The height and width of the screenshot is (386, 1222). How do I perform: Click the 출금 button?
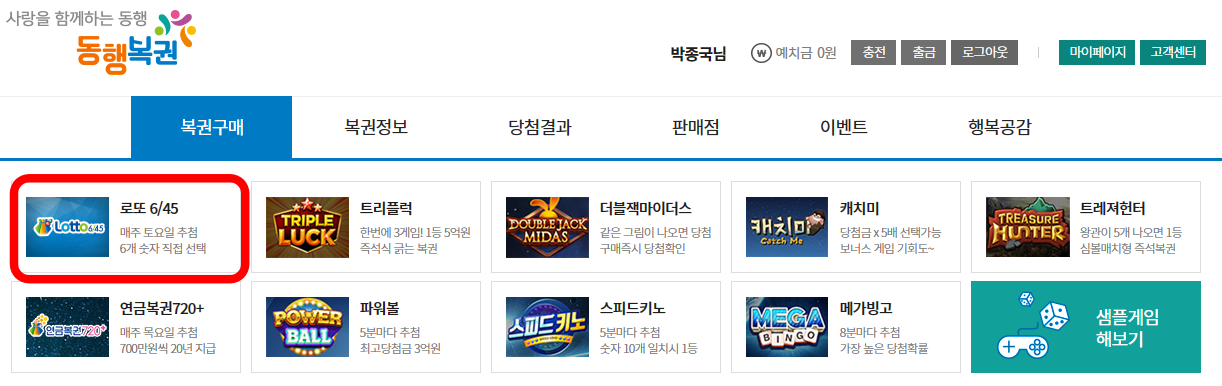923,53
